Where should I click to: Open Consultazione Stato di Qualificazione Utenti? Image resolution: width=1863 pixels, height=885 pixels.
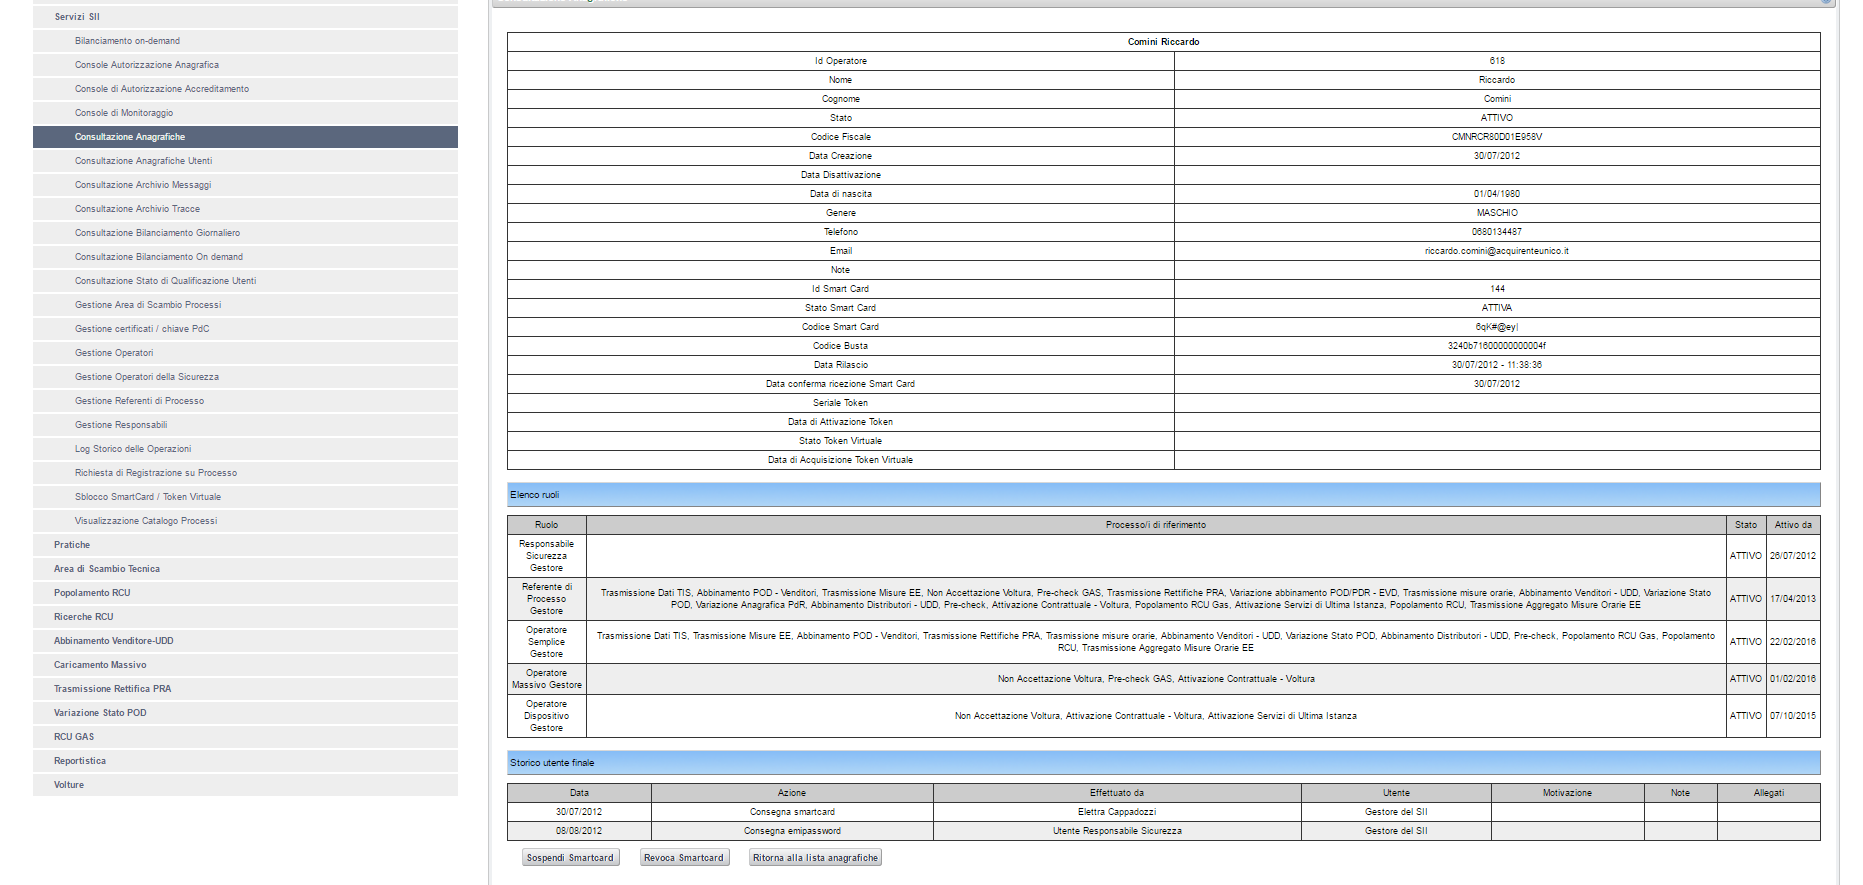coord(245,281)
